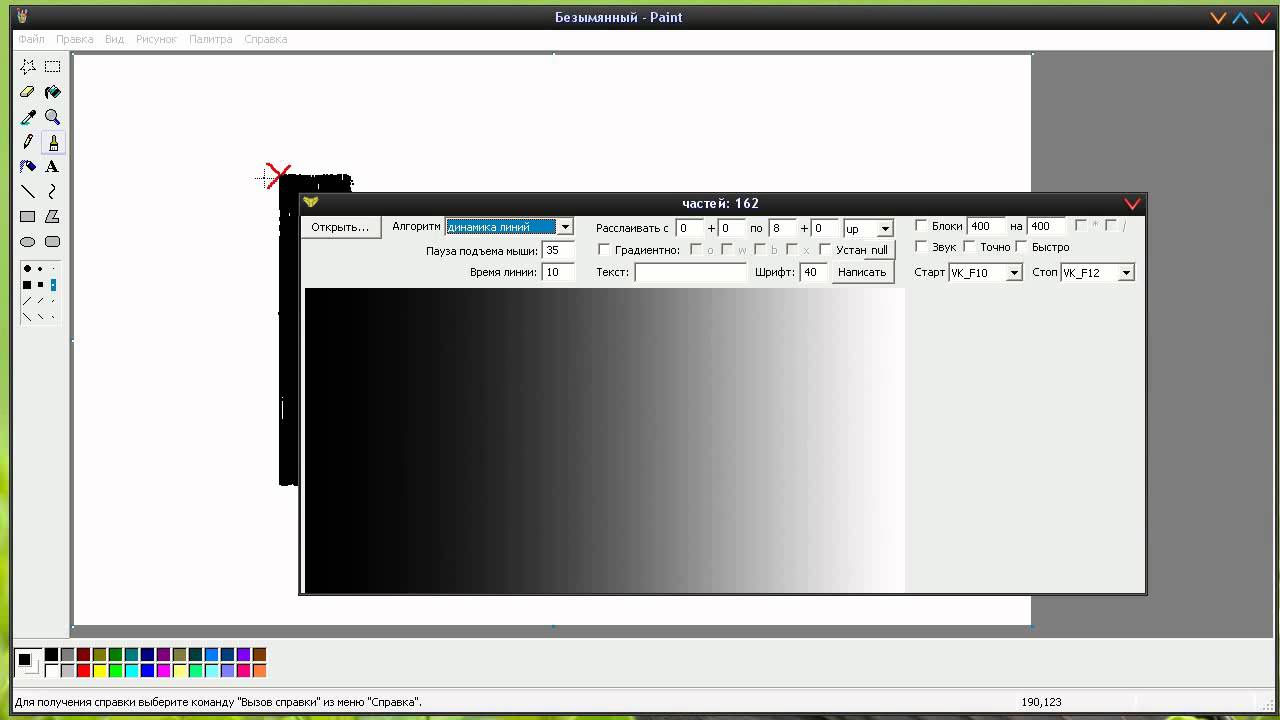Open the 'up' direction dropdown
The width and height of the screenshot is (1280, 720).
(x=884, y=229)
